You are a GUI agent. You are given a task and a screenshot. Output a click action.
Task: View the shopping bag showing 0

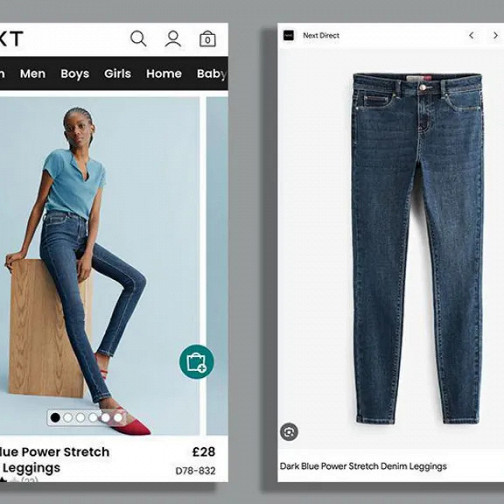(207, 39)
